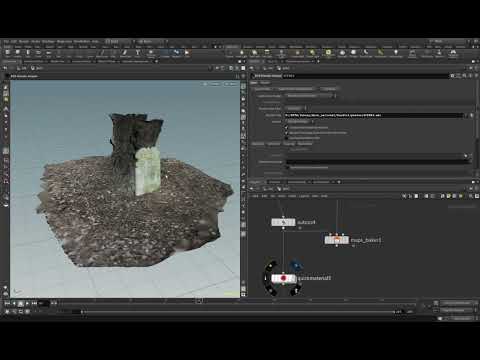Open the main File menu
480x360 pixels.
[6, 42]
